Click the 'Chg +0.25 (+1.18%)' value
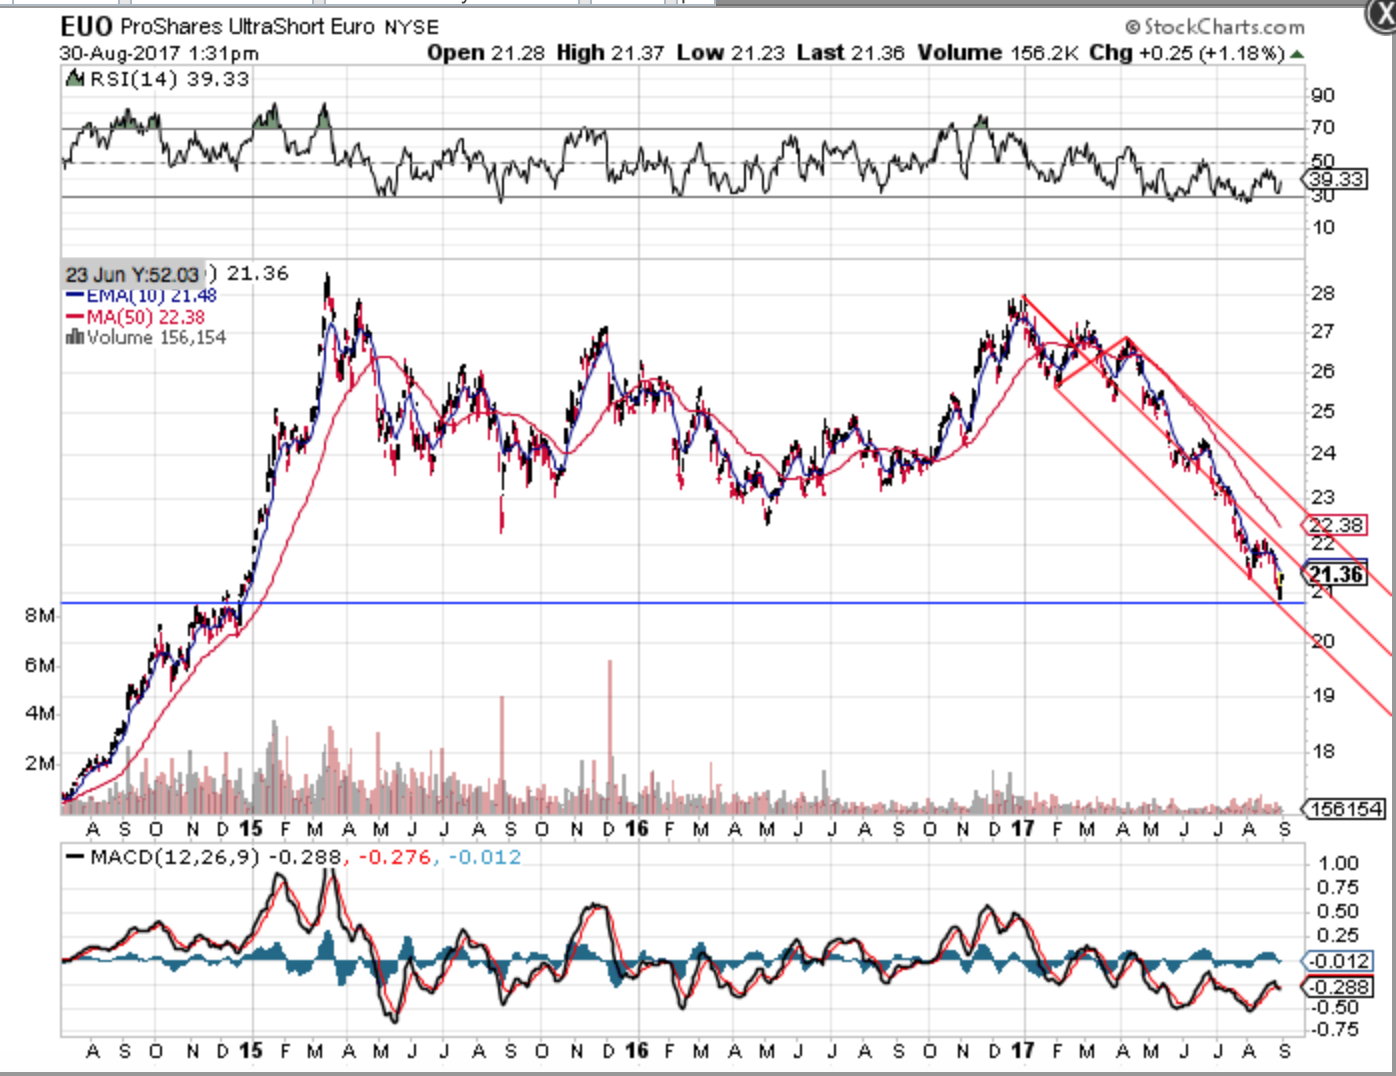Viewport: 1396px width, 1076px height. (x=1186, y=53)
